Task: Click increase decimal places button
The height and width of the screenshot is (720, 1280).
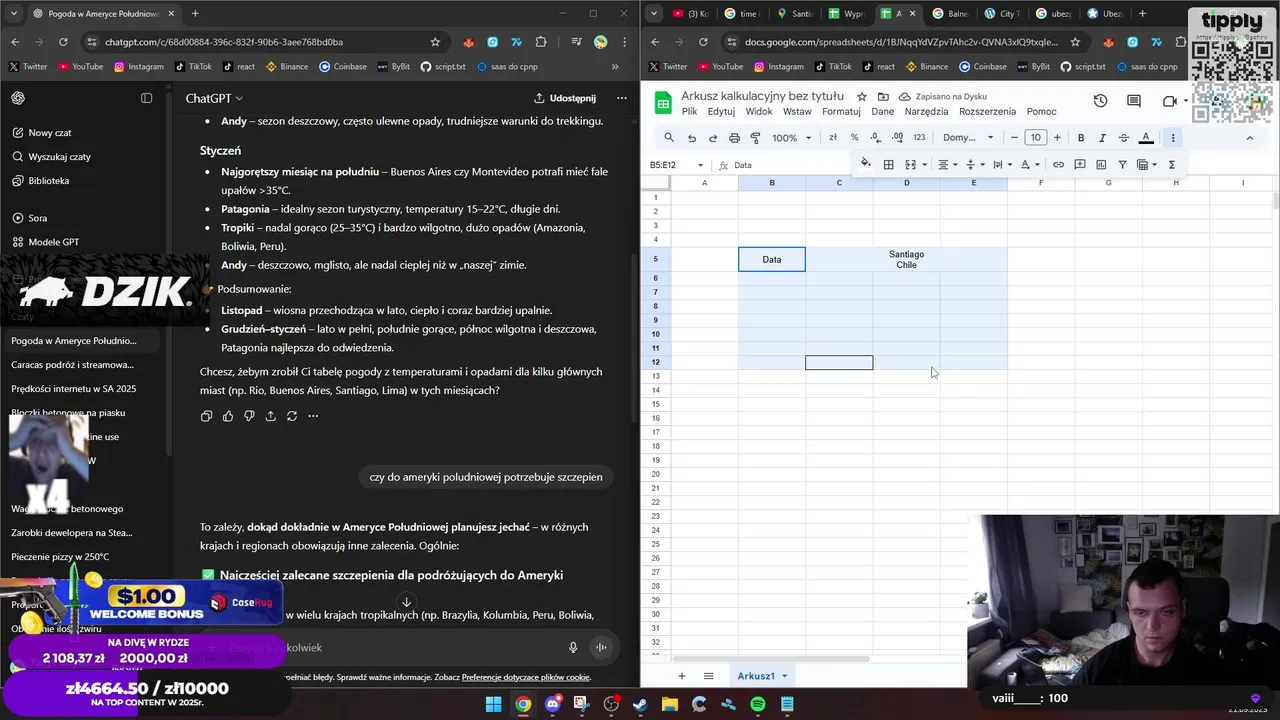Action: coord(896,138)
